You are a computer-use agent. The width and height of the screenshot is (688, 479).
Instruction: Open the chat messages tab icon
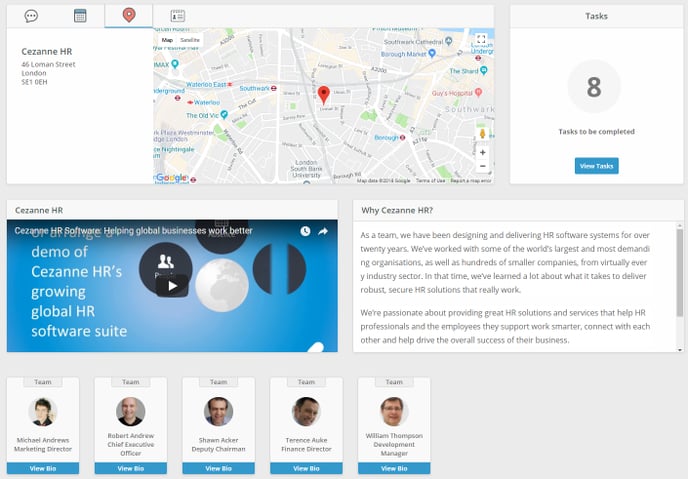tap(31, 16)
